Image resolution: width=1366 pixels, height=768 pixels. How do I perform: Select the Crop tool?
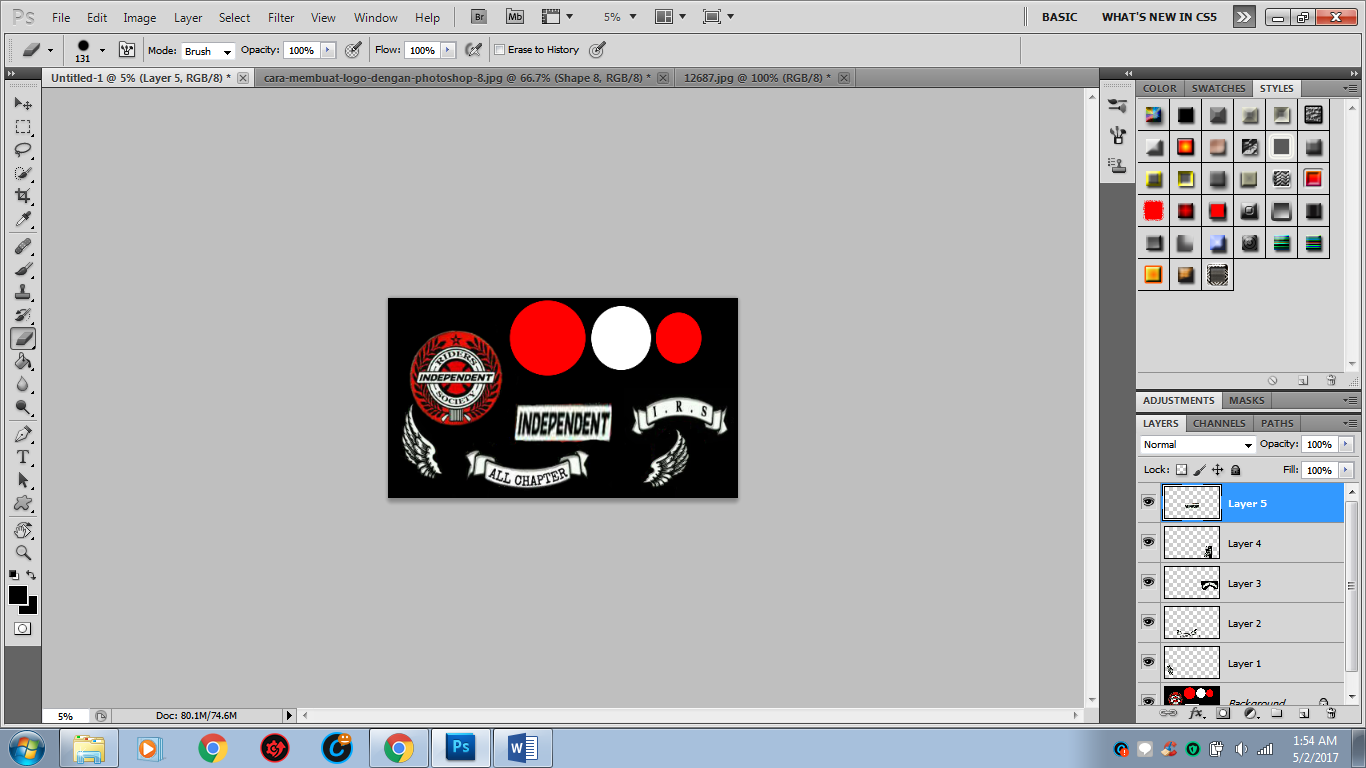[23, 196]
